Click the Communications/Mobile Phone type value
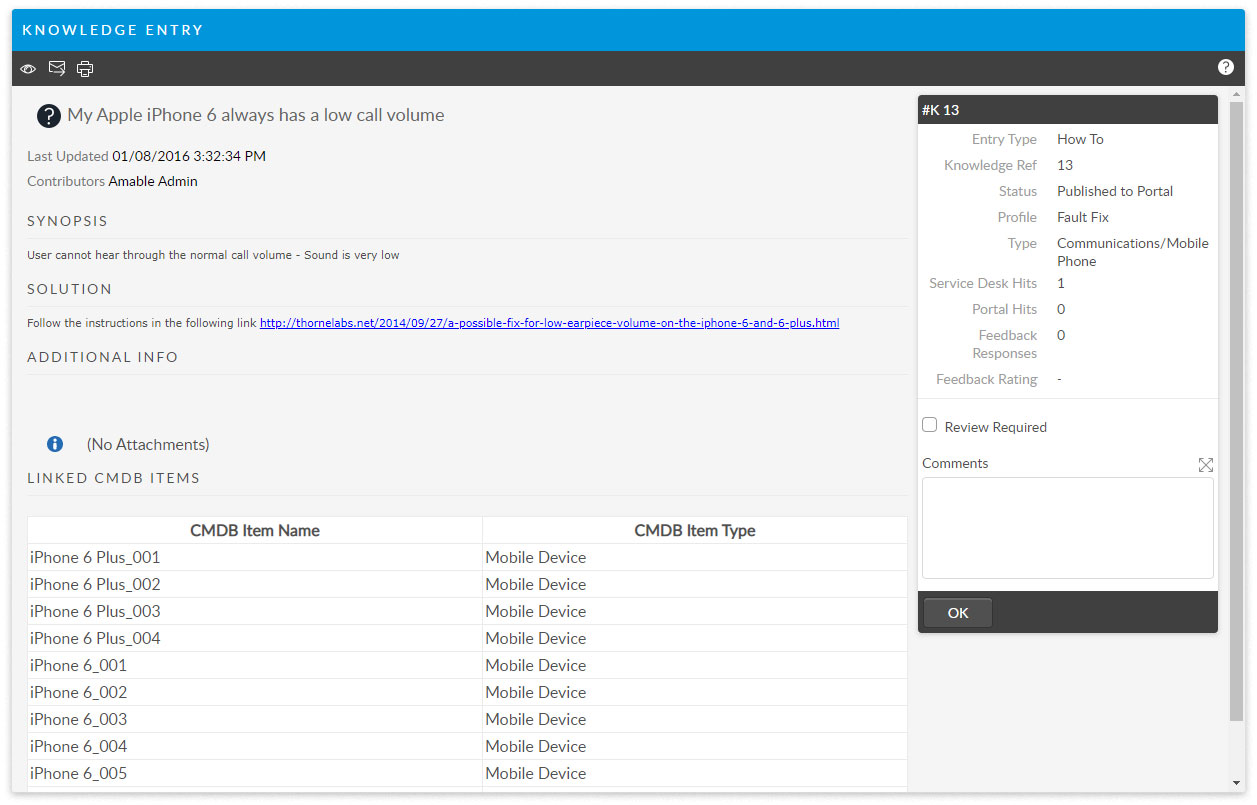1257x805 pixels. pyautogui.click(x=1133, y=252)
